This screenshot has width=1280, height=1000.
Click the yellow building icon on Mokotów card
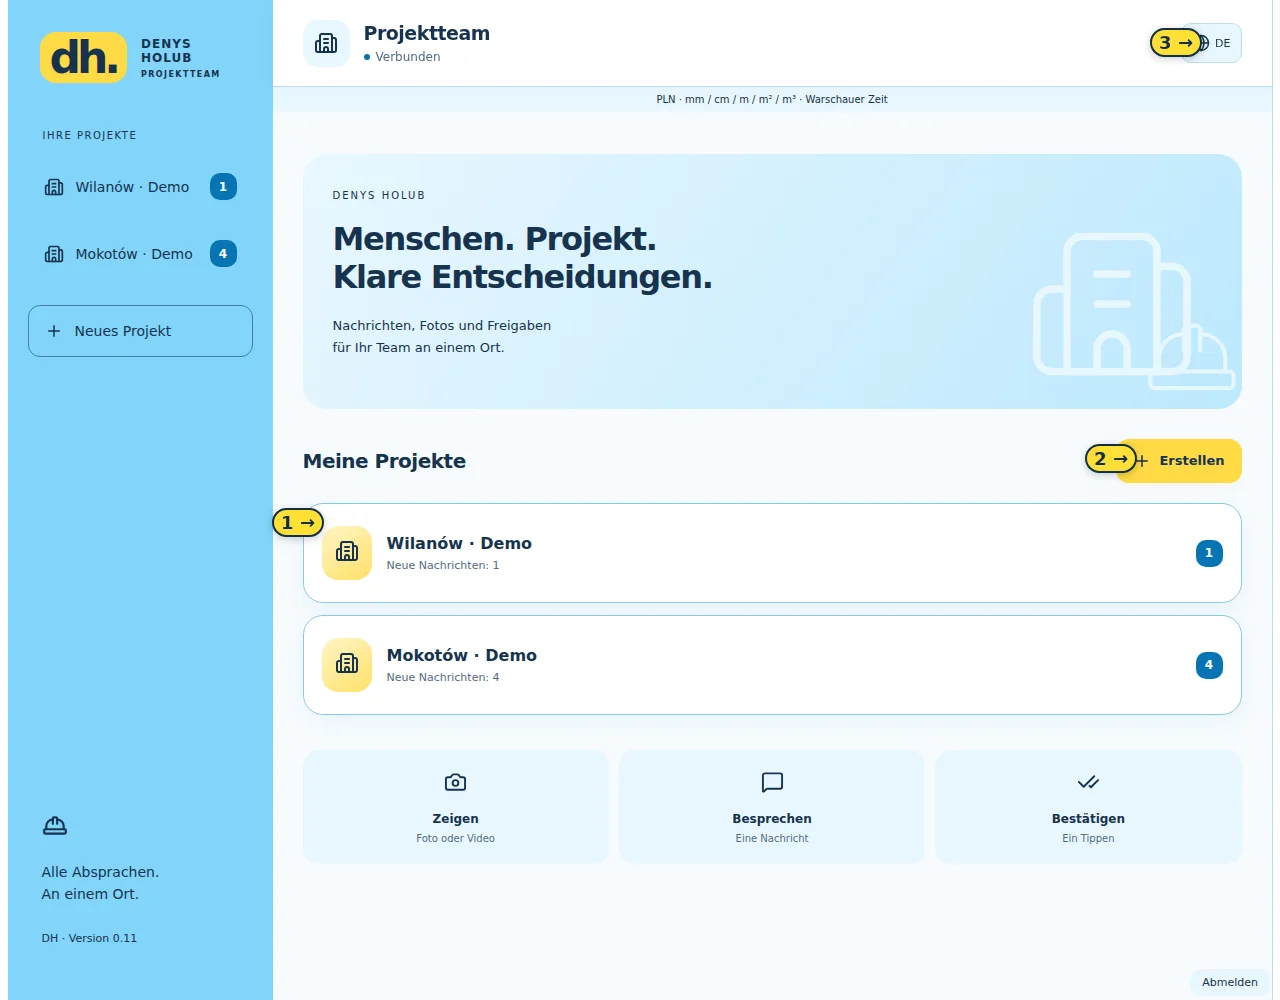(347, 665)
